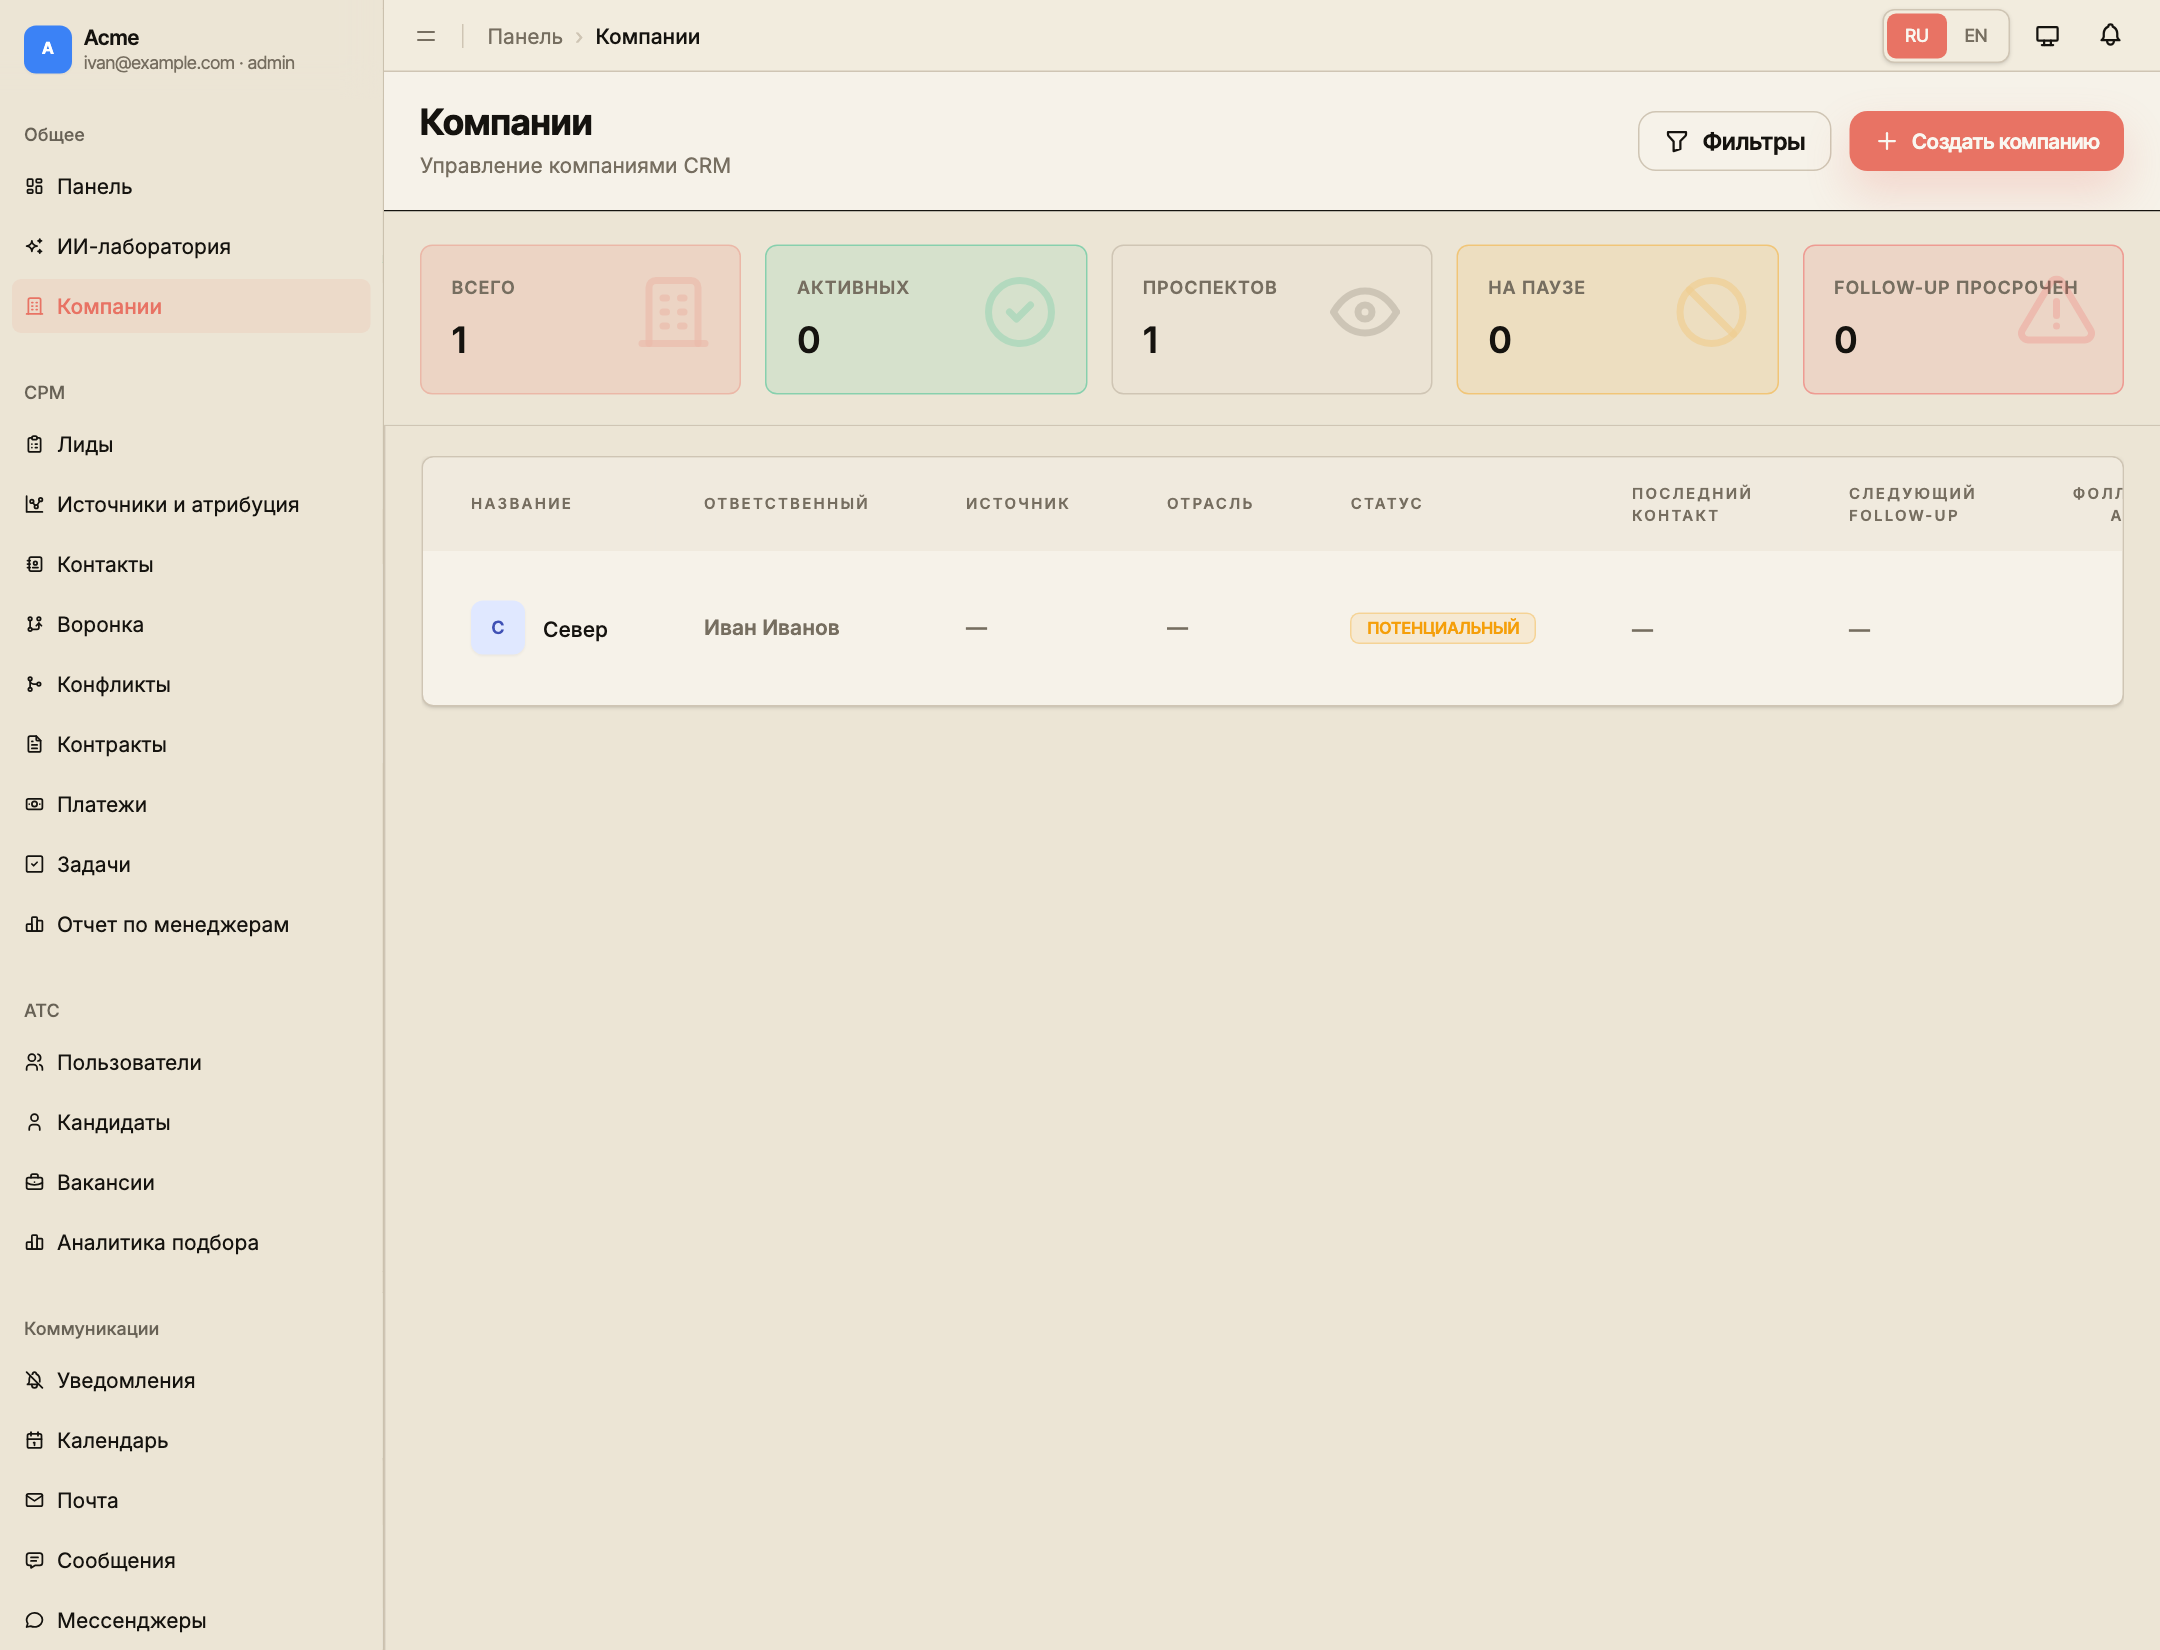Open Лиды menu item
2160x1650 pixels.
click(x=191, y=444)
